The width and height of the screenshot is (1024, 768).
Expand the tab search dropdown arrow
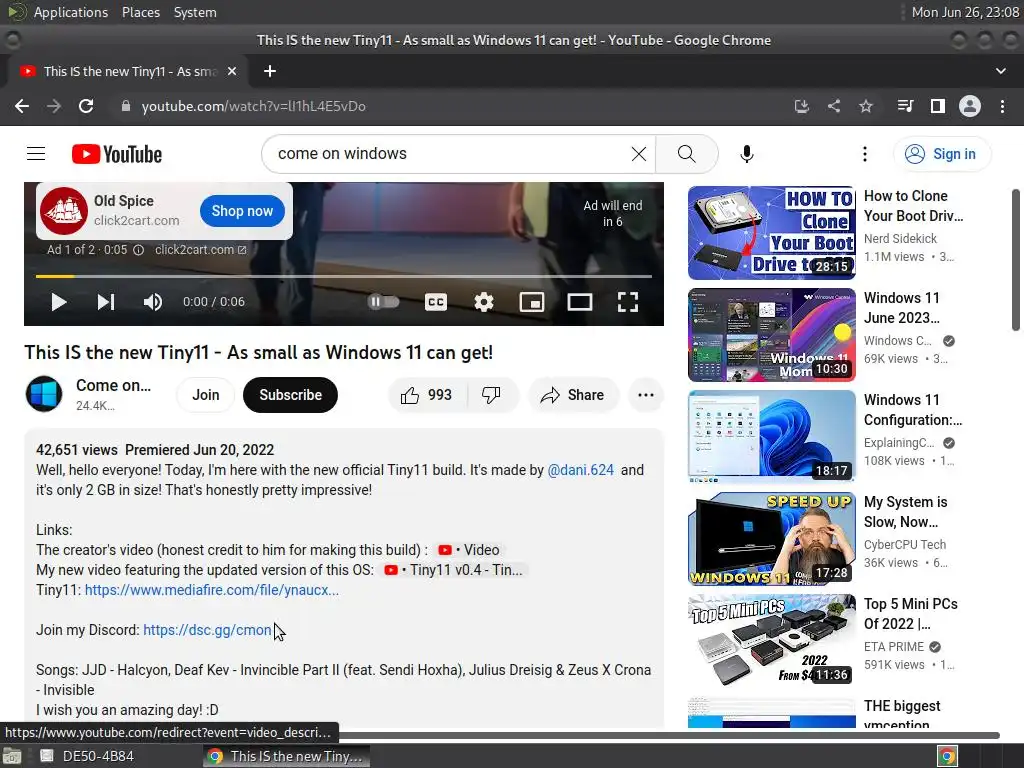tap(1000, 71)
